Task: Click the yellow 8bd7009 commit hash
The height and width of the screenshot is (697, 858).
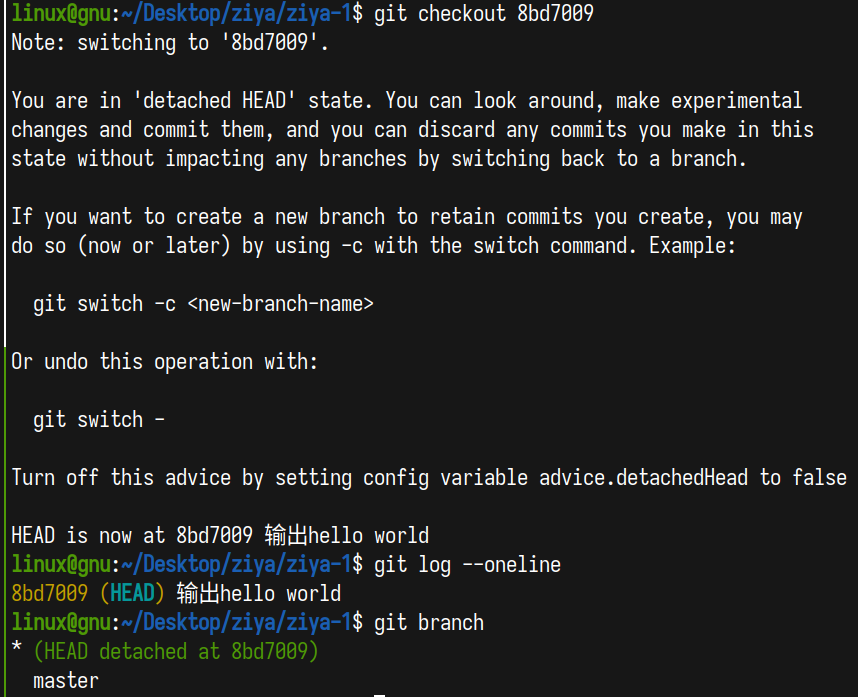Action: click(x=49, y=593)
